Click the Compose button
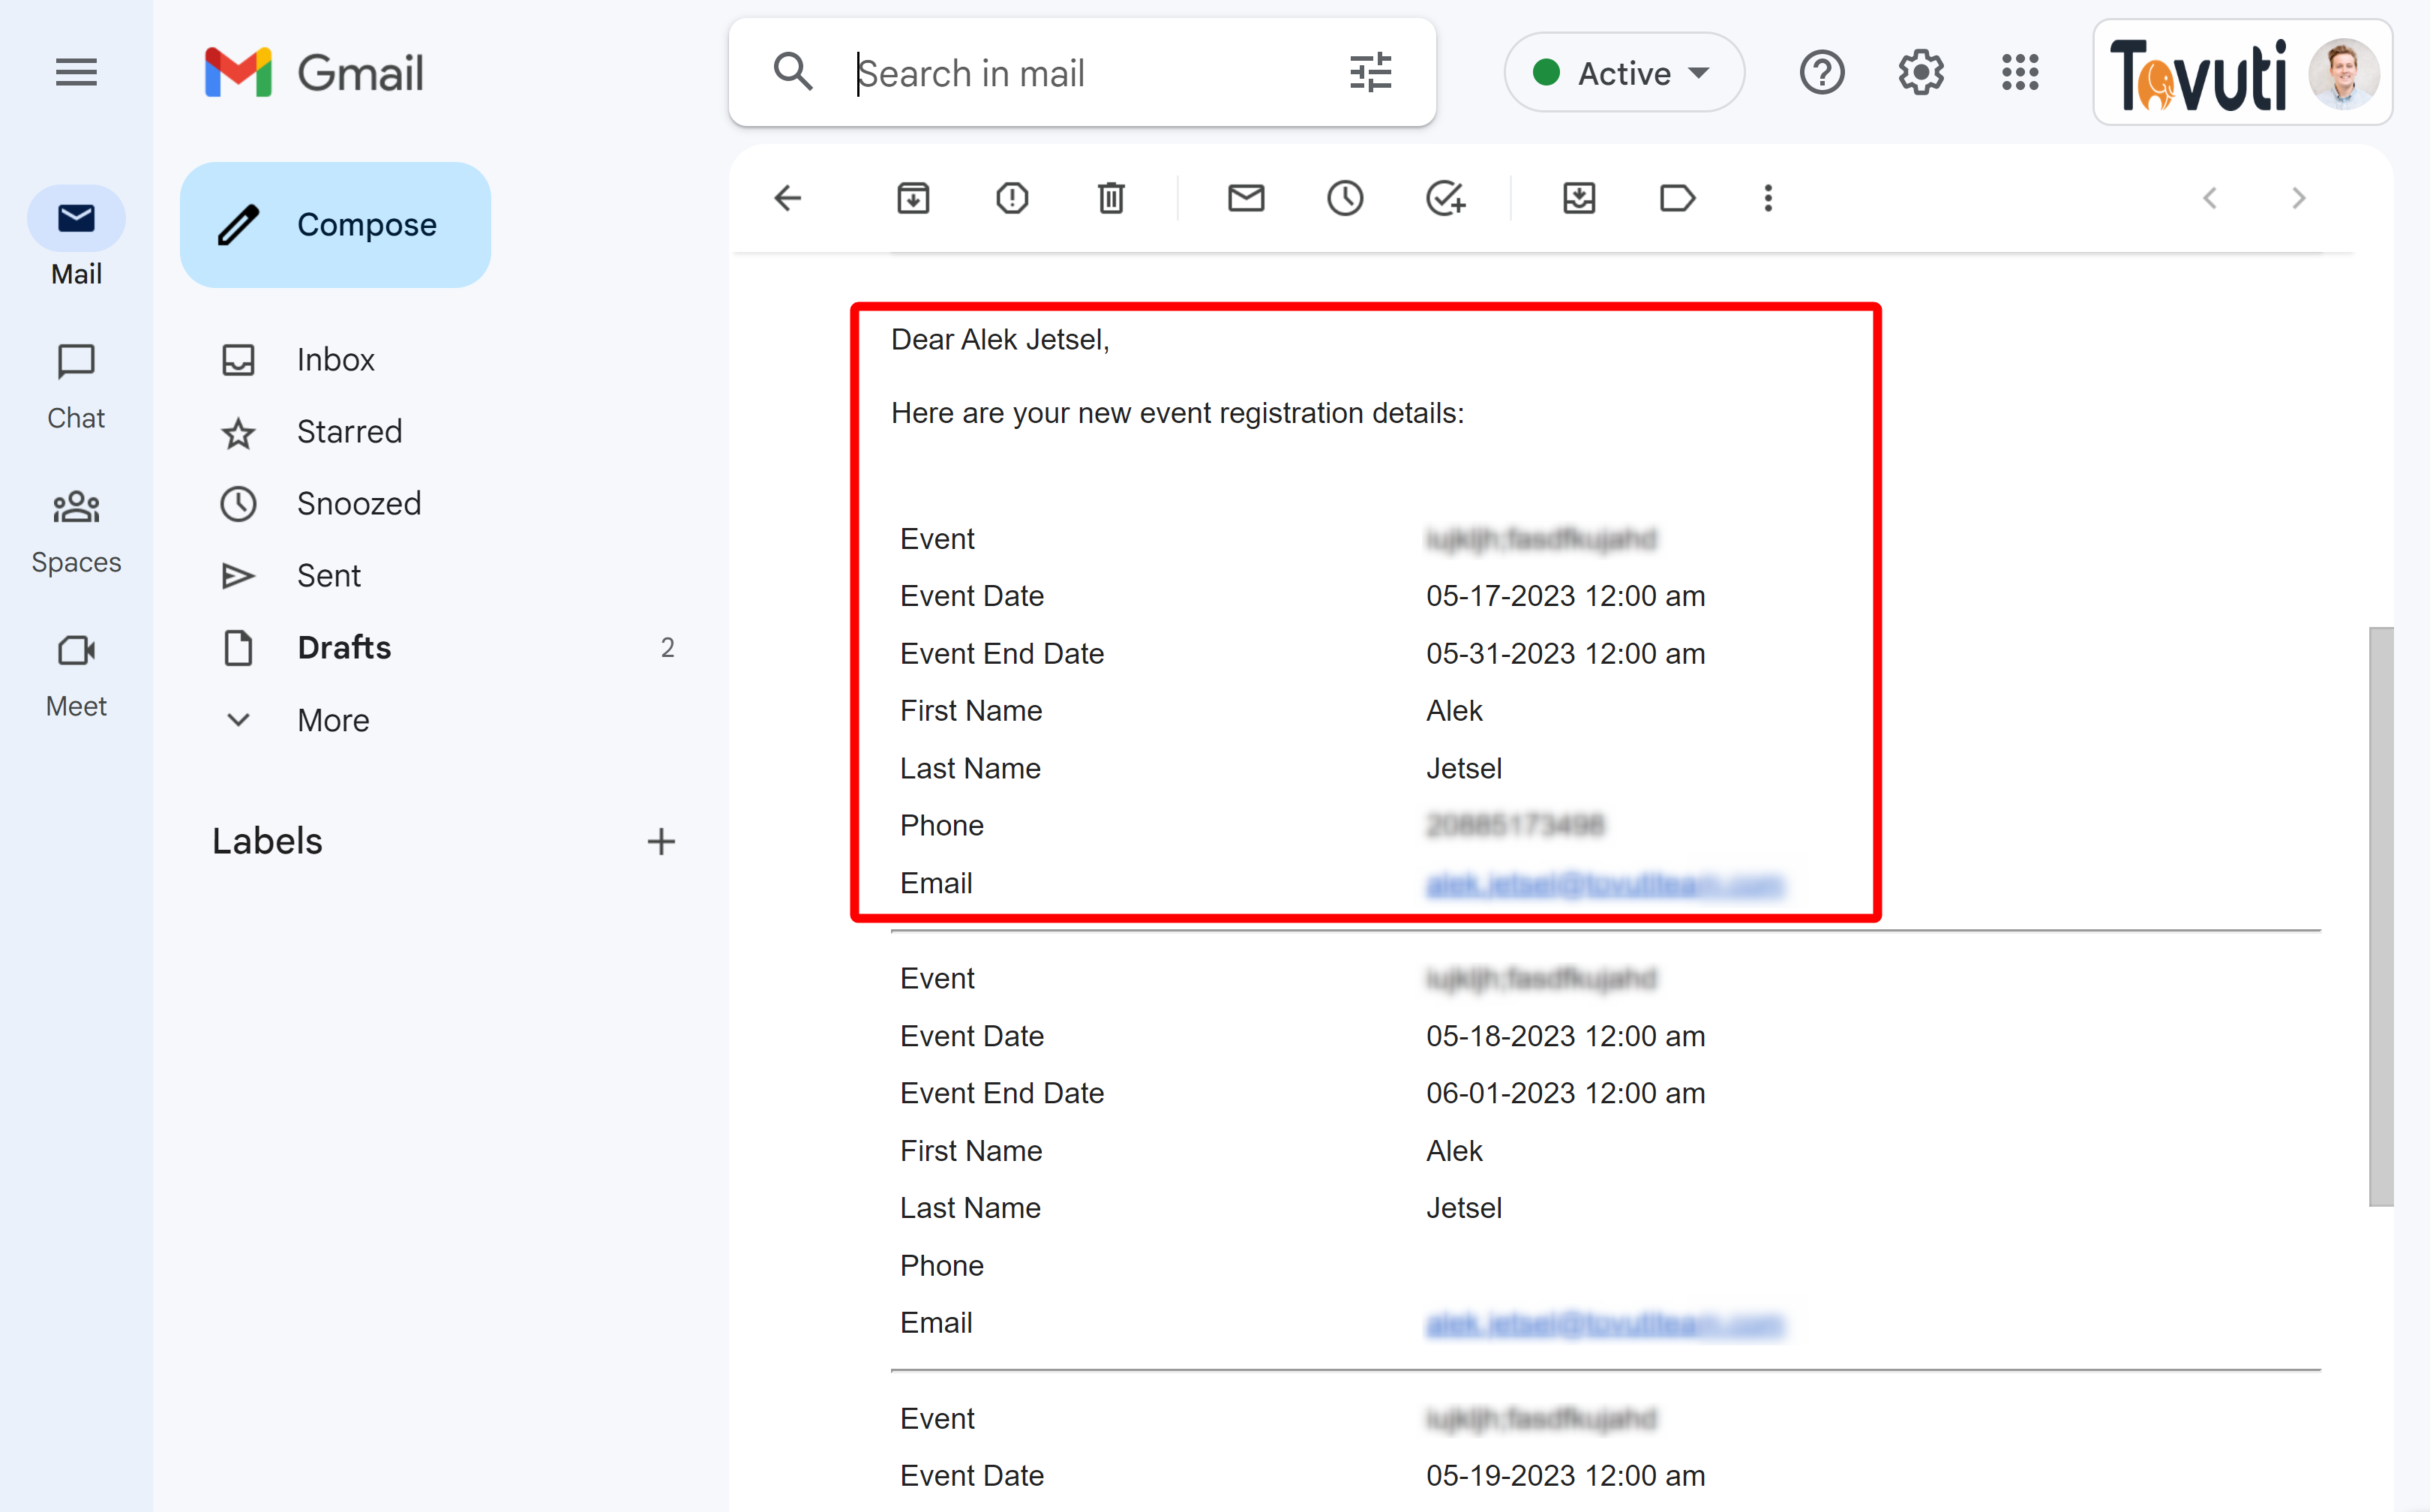 tap(335, 225)
